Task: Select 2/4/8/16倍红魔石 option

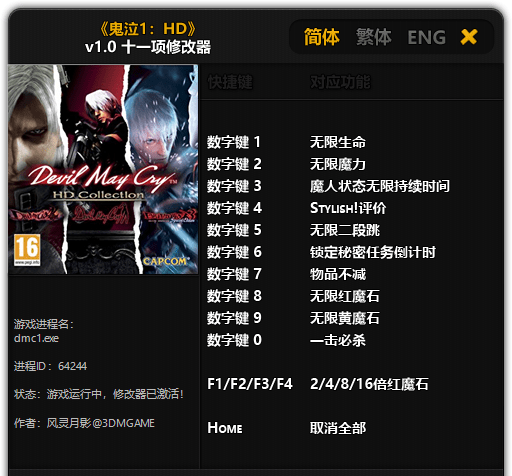Action: 369,384
